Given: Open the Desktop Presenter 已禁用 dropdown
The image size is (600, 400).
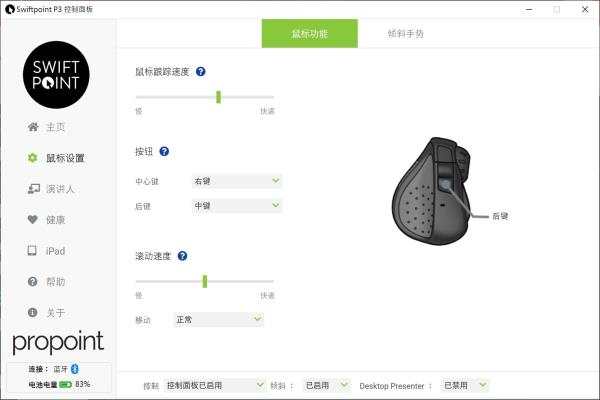Looking at the screenshot, I should click(465, 385).
